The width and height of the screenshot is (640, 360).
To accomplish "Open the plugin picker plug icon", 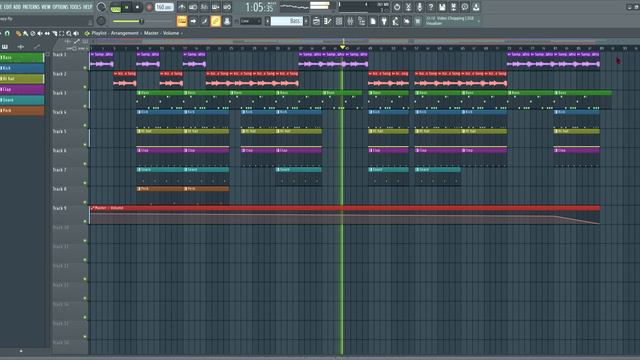I will (384, 21).
